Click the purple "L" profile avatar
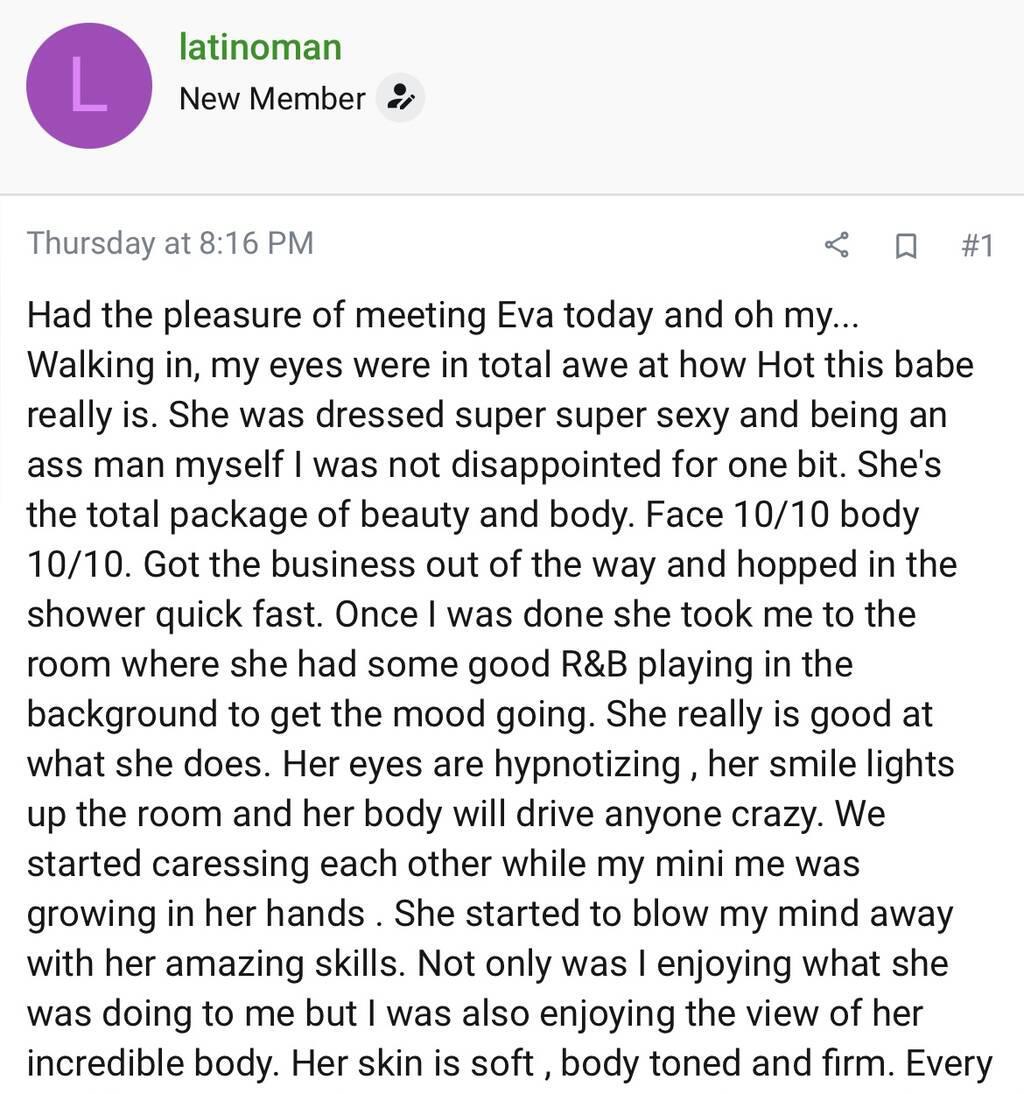1024x1094 pixels. pyautogui.click(x=89, y=86)
